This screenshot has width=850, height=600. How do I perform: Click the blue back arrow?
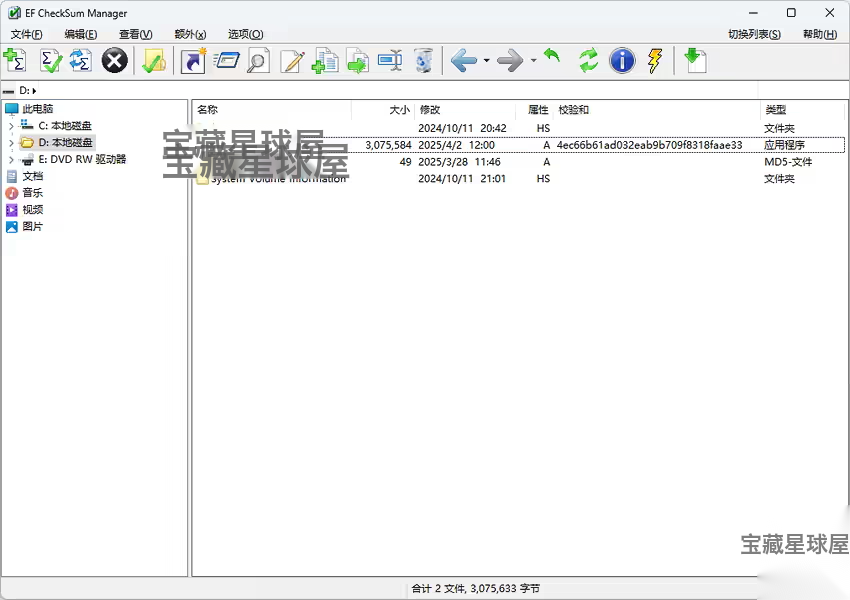(464, 60)
